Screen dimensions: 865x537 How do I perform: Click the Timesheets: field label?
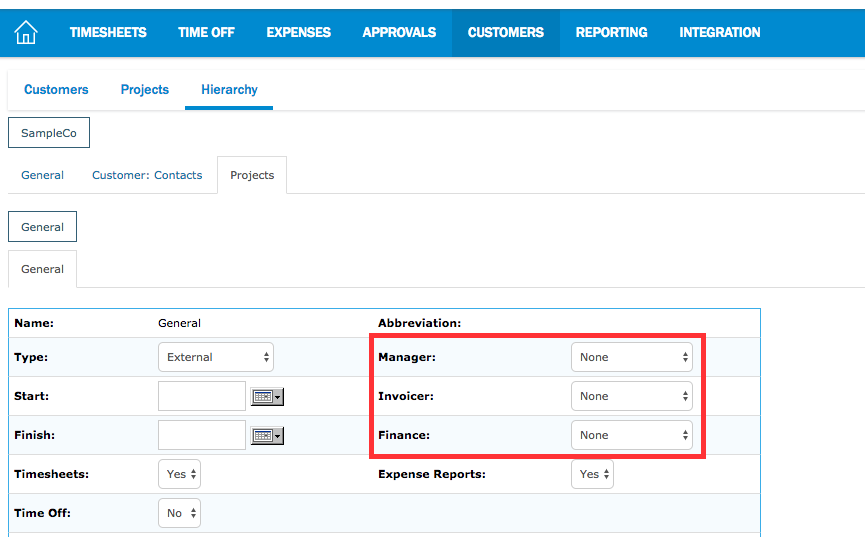(51, 474)
